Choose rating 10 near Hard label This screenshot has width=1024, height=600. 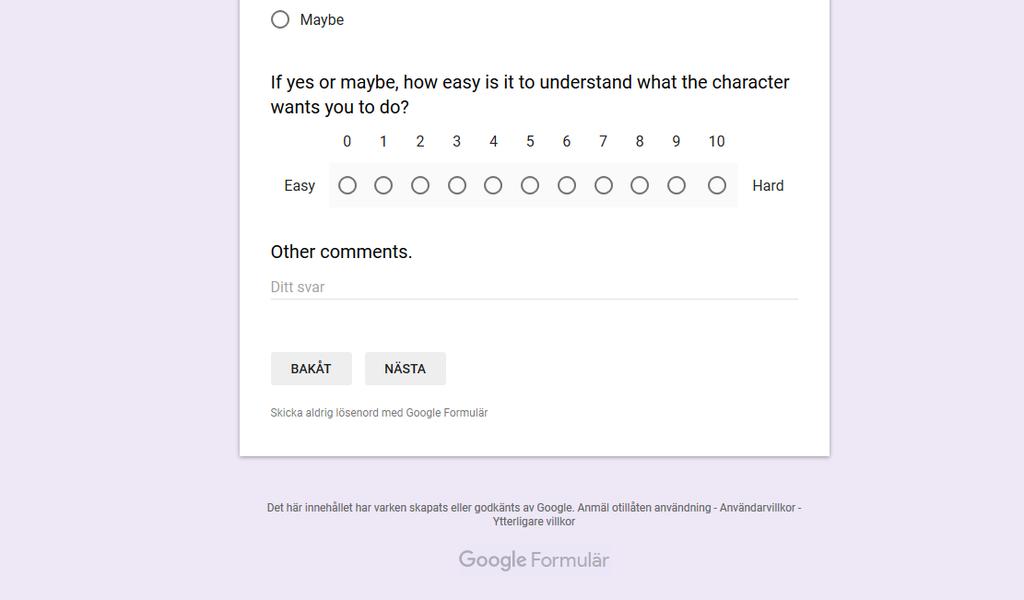[x=717, y=185]
